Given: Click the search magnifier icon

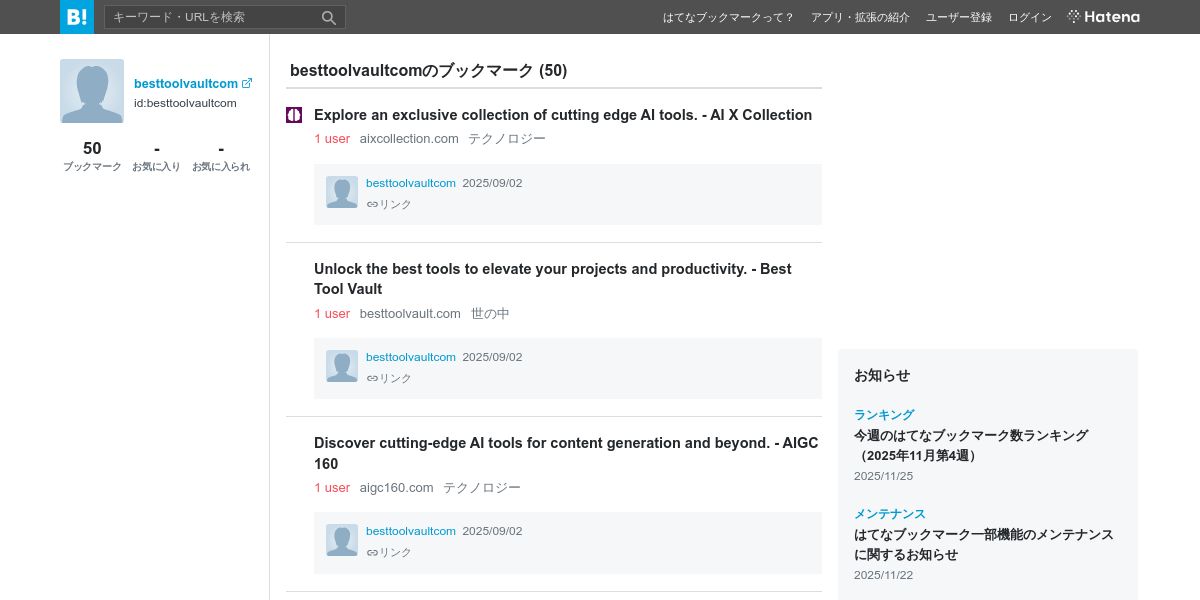Looking at the screenshot, I should click(x=329, y=17).
